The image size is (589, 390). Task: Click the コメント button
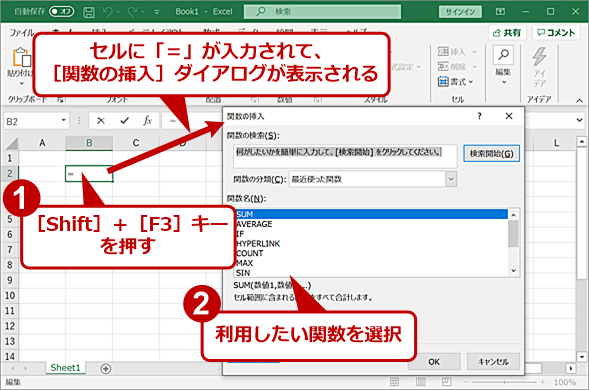coord(556,33)
